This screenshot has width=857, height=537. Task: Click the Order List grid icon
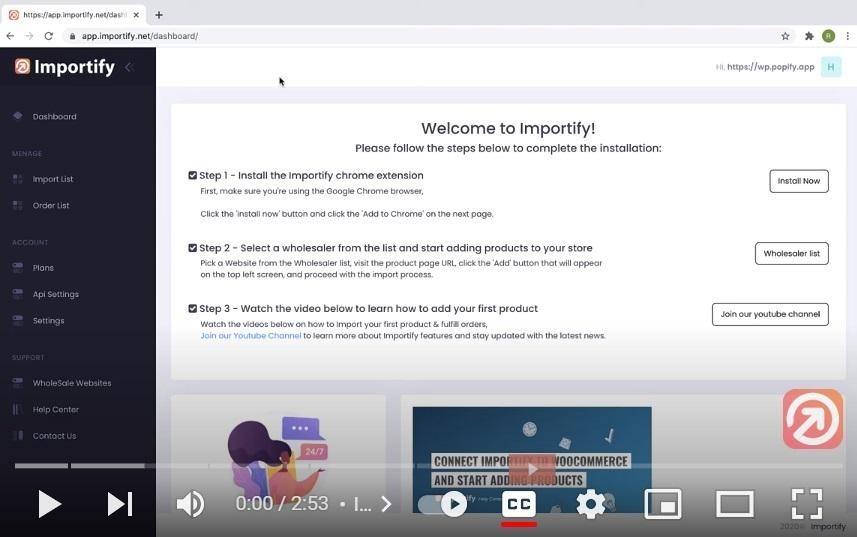17,205
